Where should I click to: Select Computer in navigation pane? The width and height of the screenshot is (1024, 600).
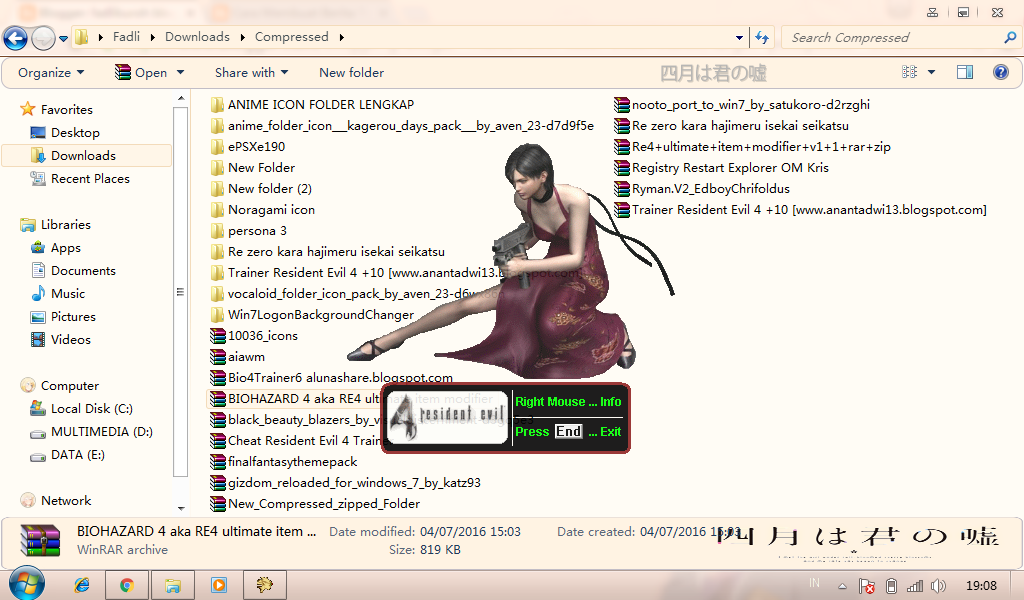[60, 386]
